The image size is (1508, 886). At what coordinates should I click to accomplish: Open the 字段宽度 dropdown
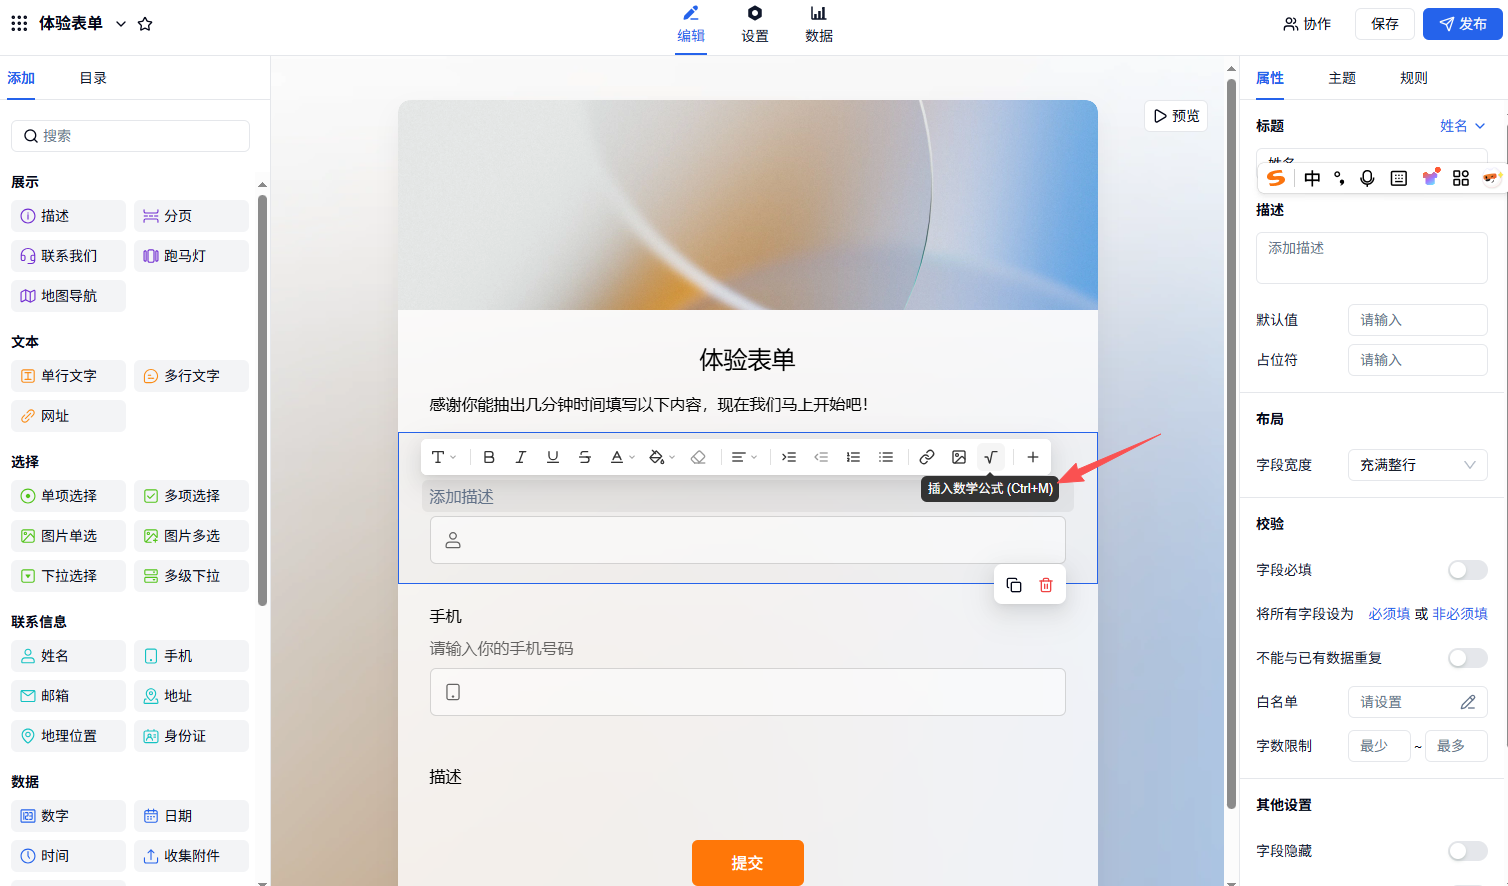coord(1417,465)
